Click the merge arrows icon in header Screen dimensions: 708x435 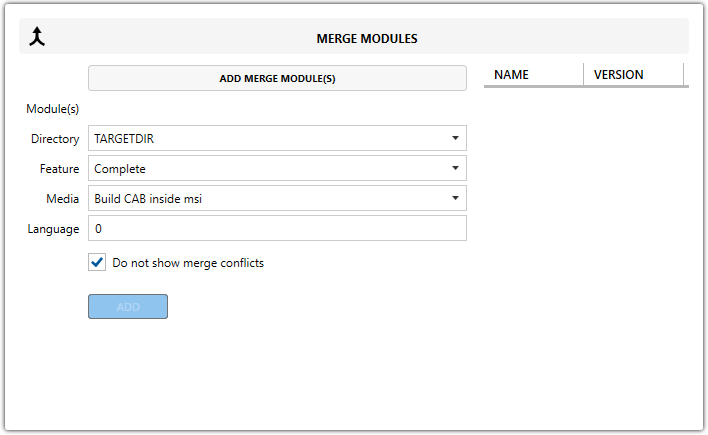[x=37, y=37]
